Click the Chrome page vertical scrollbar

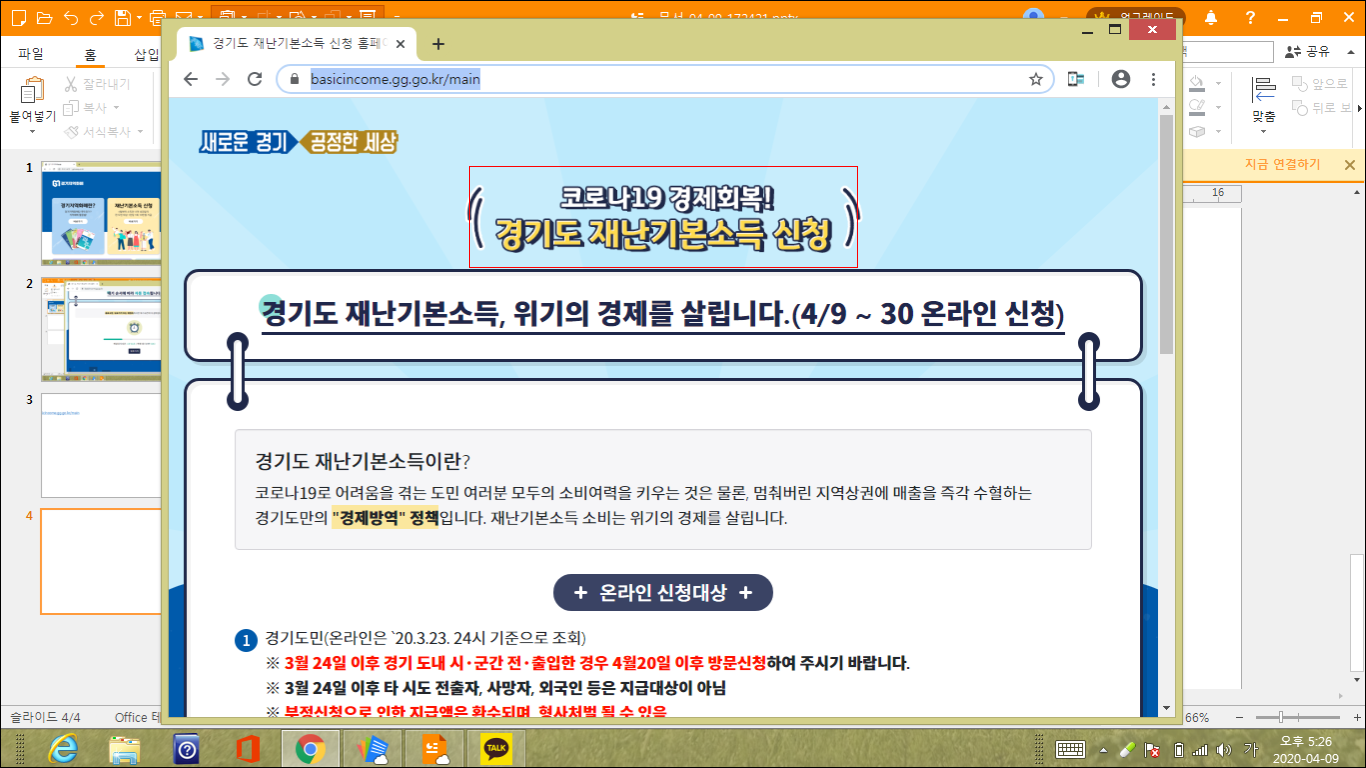[1166, 234]
